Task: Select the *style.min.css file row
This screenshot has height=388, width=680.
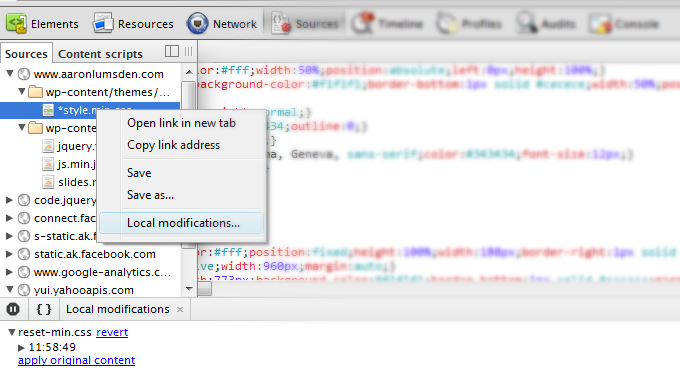Action: [x=90, y=110]
